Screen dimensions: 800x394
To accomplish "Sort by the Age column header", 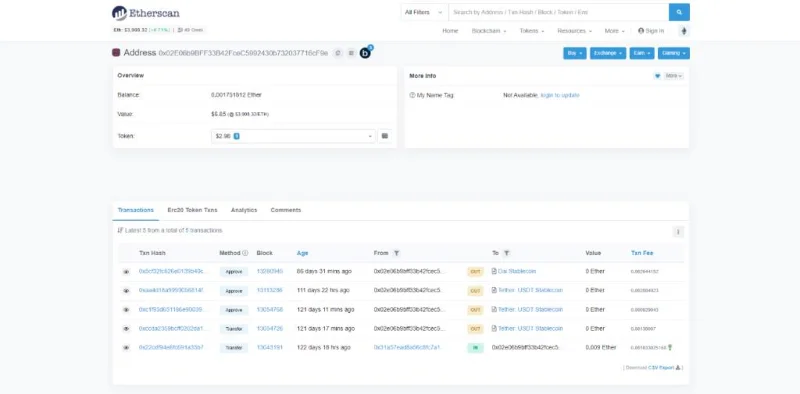I will tap(303, 253).
